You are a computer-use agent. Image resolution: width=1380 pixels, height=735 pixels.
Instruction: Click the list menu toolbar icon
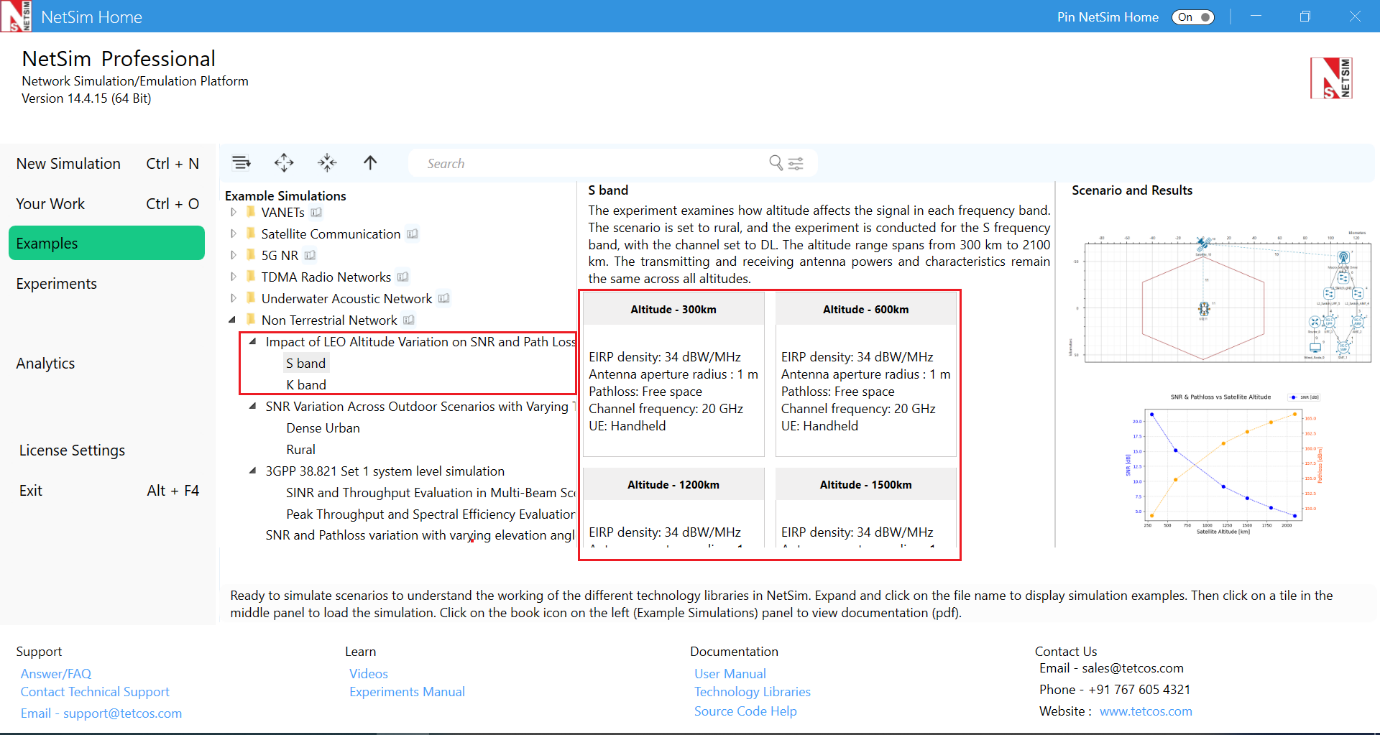point(241,163)
